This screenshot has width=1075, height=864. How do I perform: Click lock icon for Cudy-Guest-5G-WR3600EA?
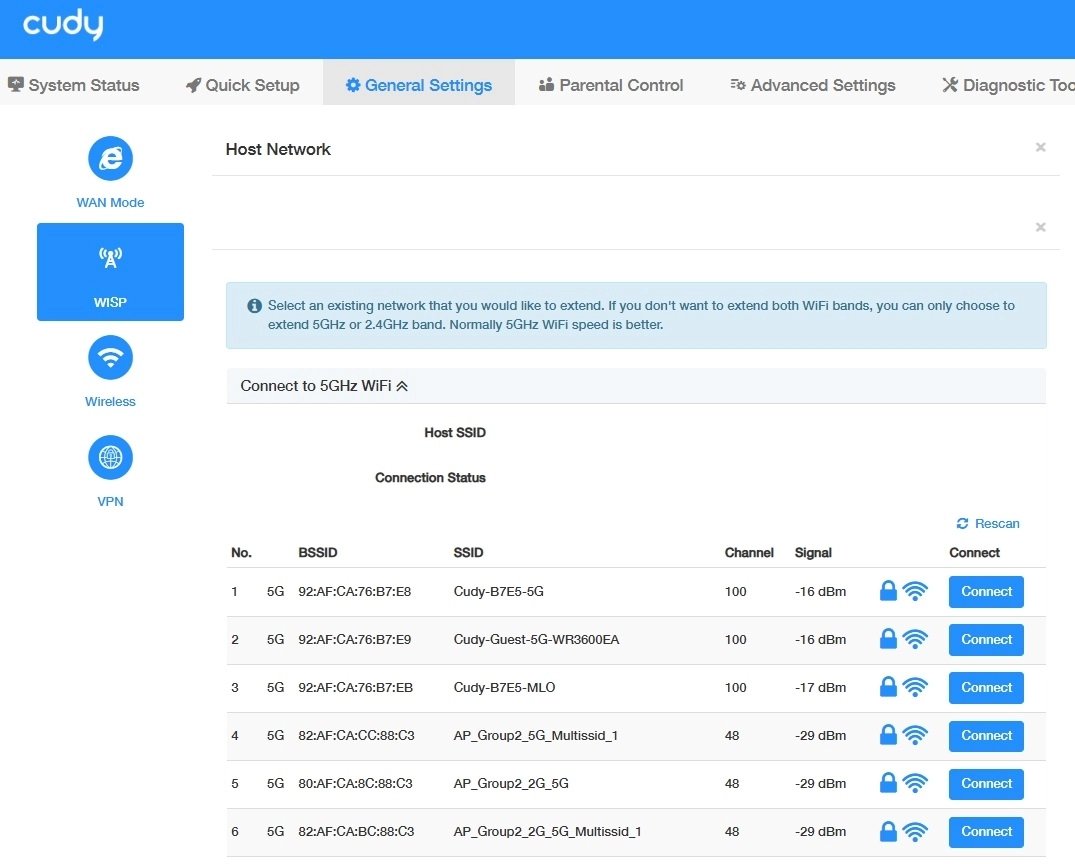click(x=888, y=638)
